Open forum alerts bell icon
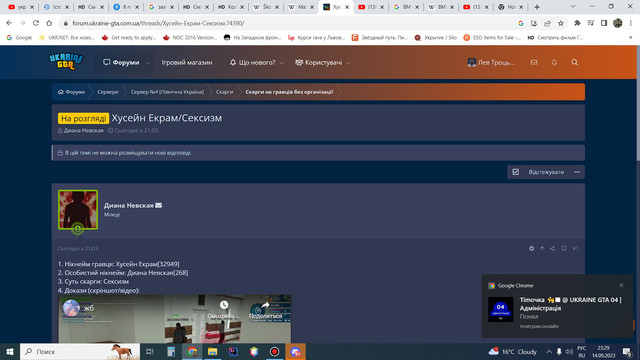The image size is (640, 360). (x=554, y=62)
